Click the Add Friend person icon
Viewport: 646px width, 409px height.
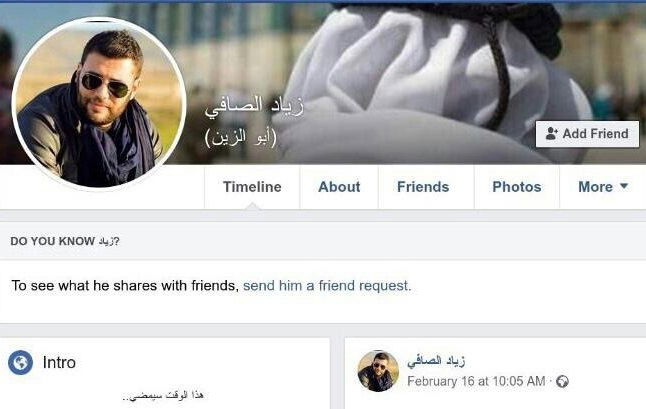tap(552, 133)
